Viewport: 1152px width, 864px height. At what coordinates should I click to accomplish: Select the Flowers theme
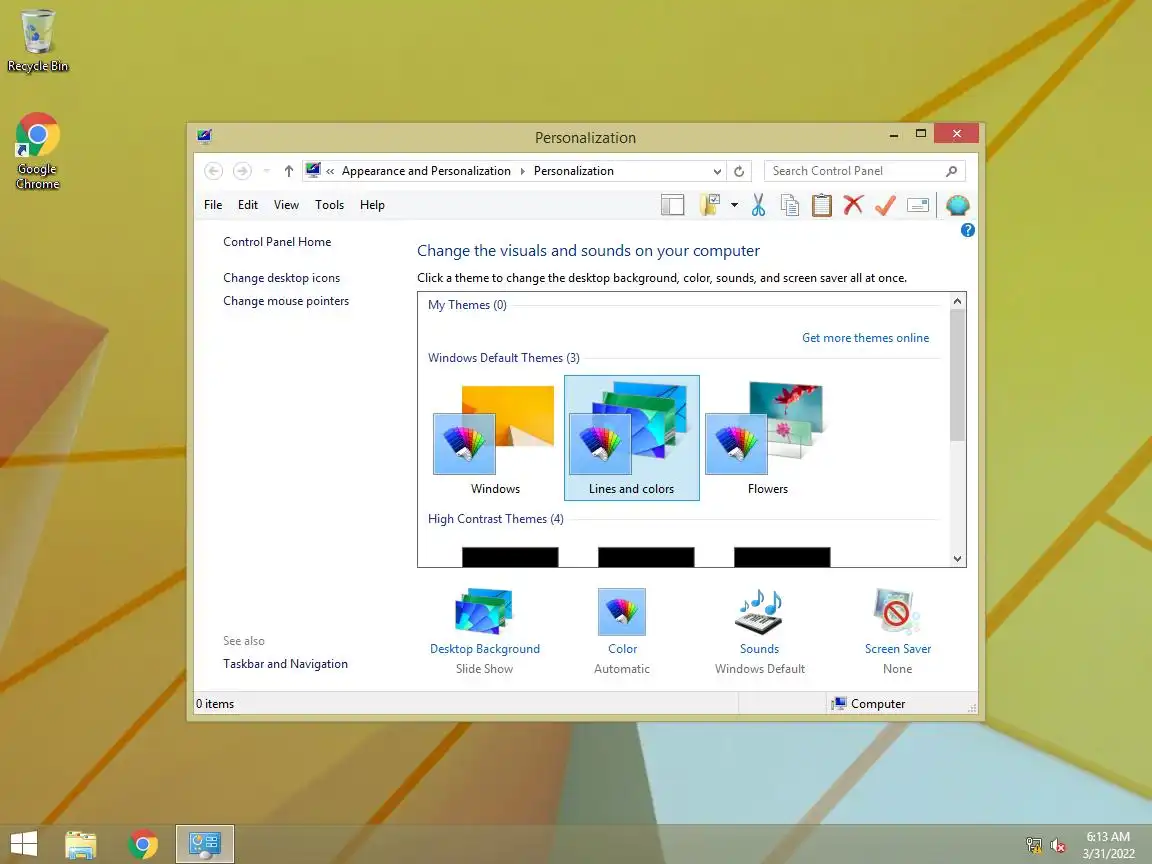(x=768, y=438)
